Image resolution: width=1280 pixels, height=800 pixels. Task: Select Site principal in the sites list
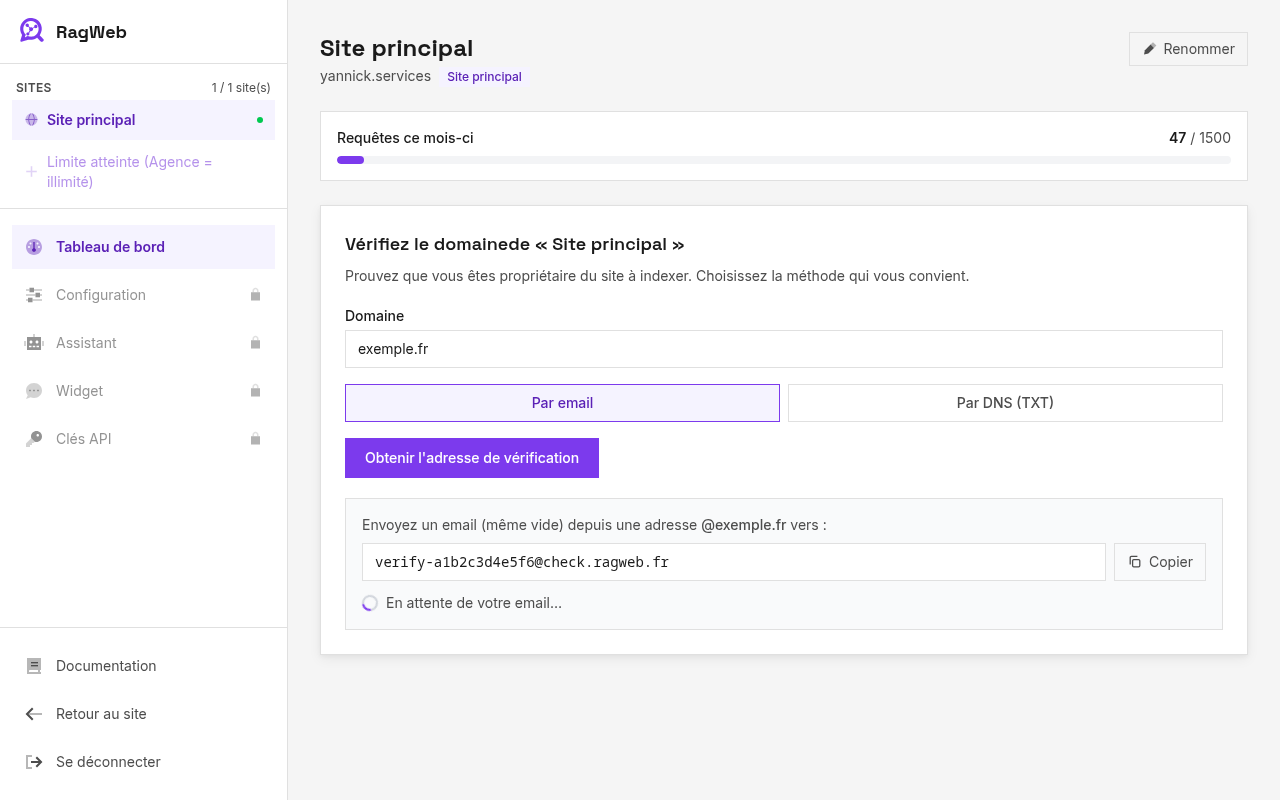coord(143,120)
